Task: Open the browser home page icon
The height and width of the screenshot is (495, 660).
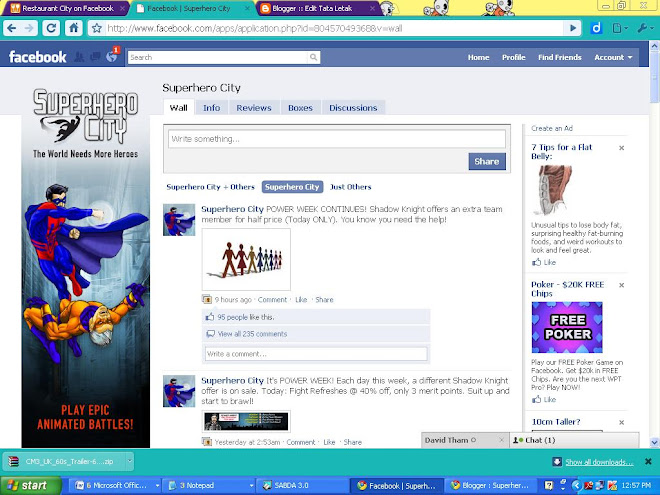Action: click(x=73, y=28)
